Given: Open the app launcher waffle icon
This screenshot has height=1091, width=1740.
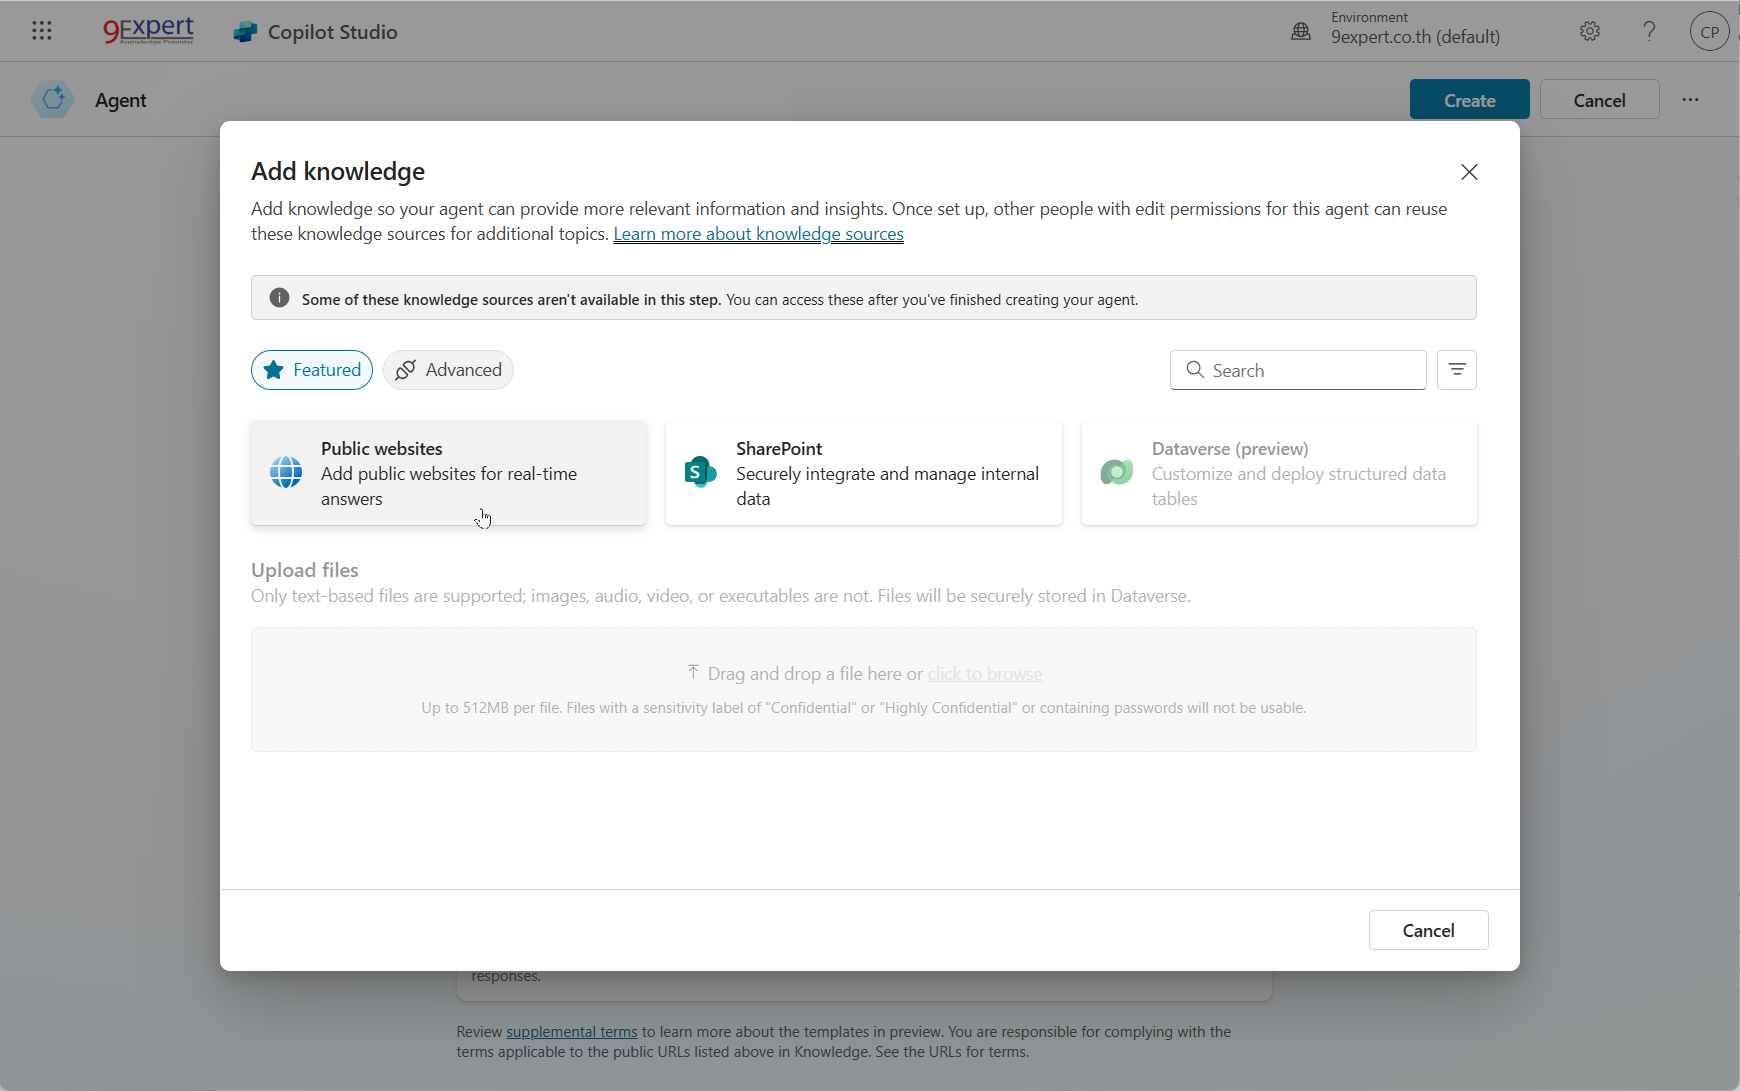Looking at the screenshot, I should pyautogui.click(x=41, y=31).
